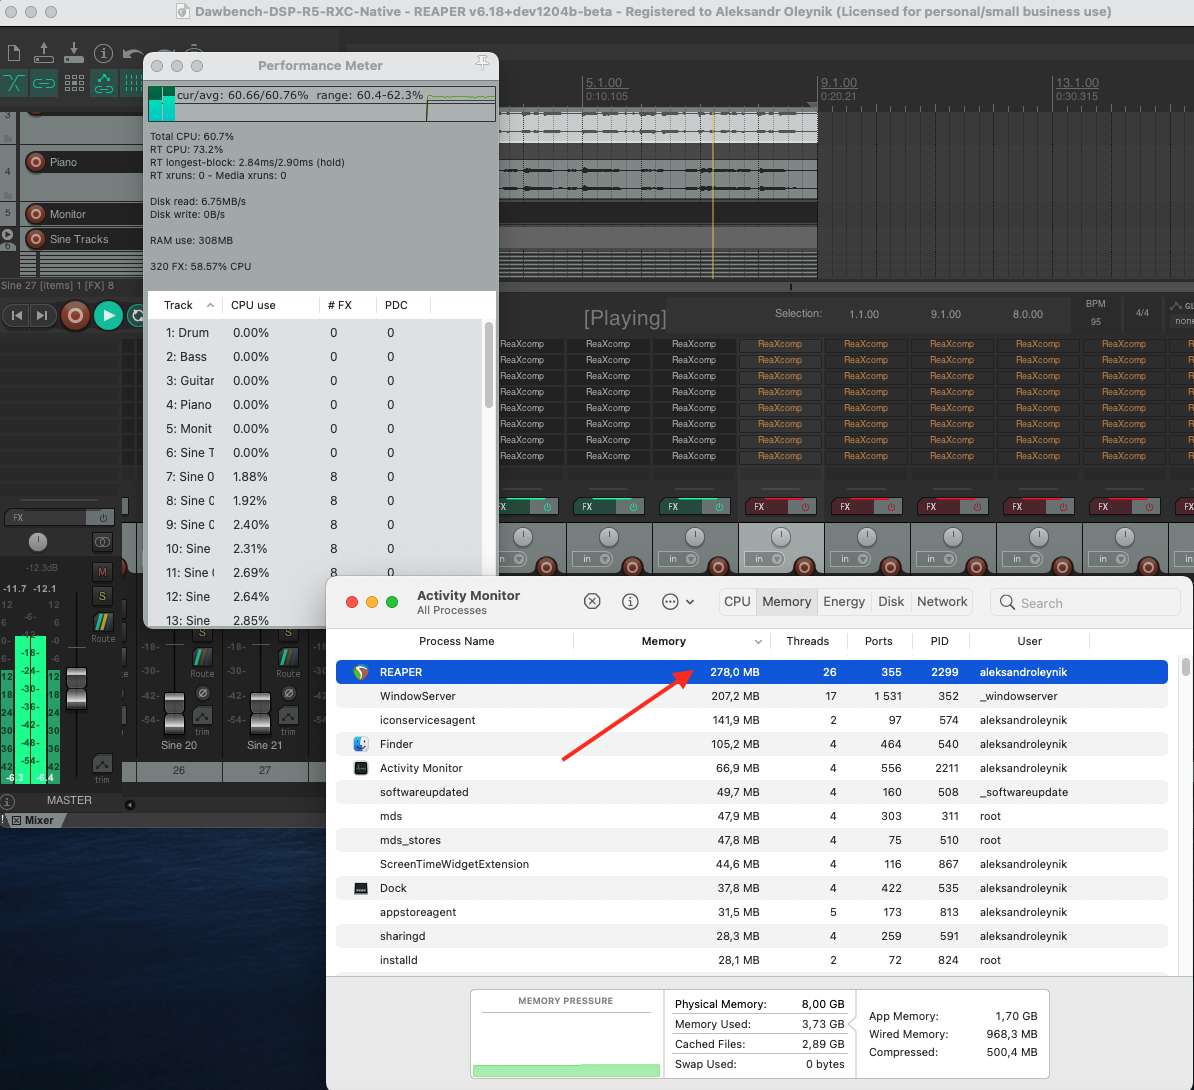
Task: Click the master volume fader
Action: (x=76, y=688)
